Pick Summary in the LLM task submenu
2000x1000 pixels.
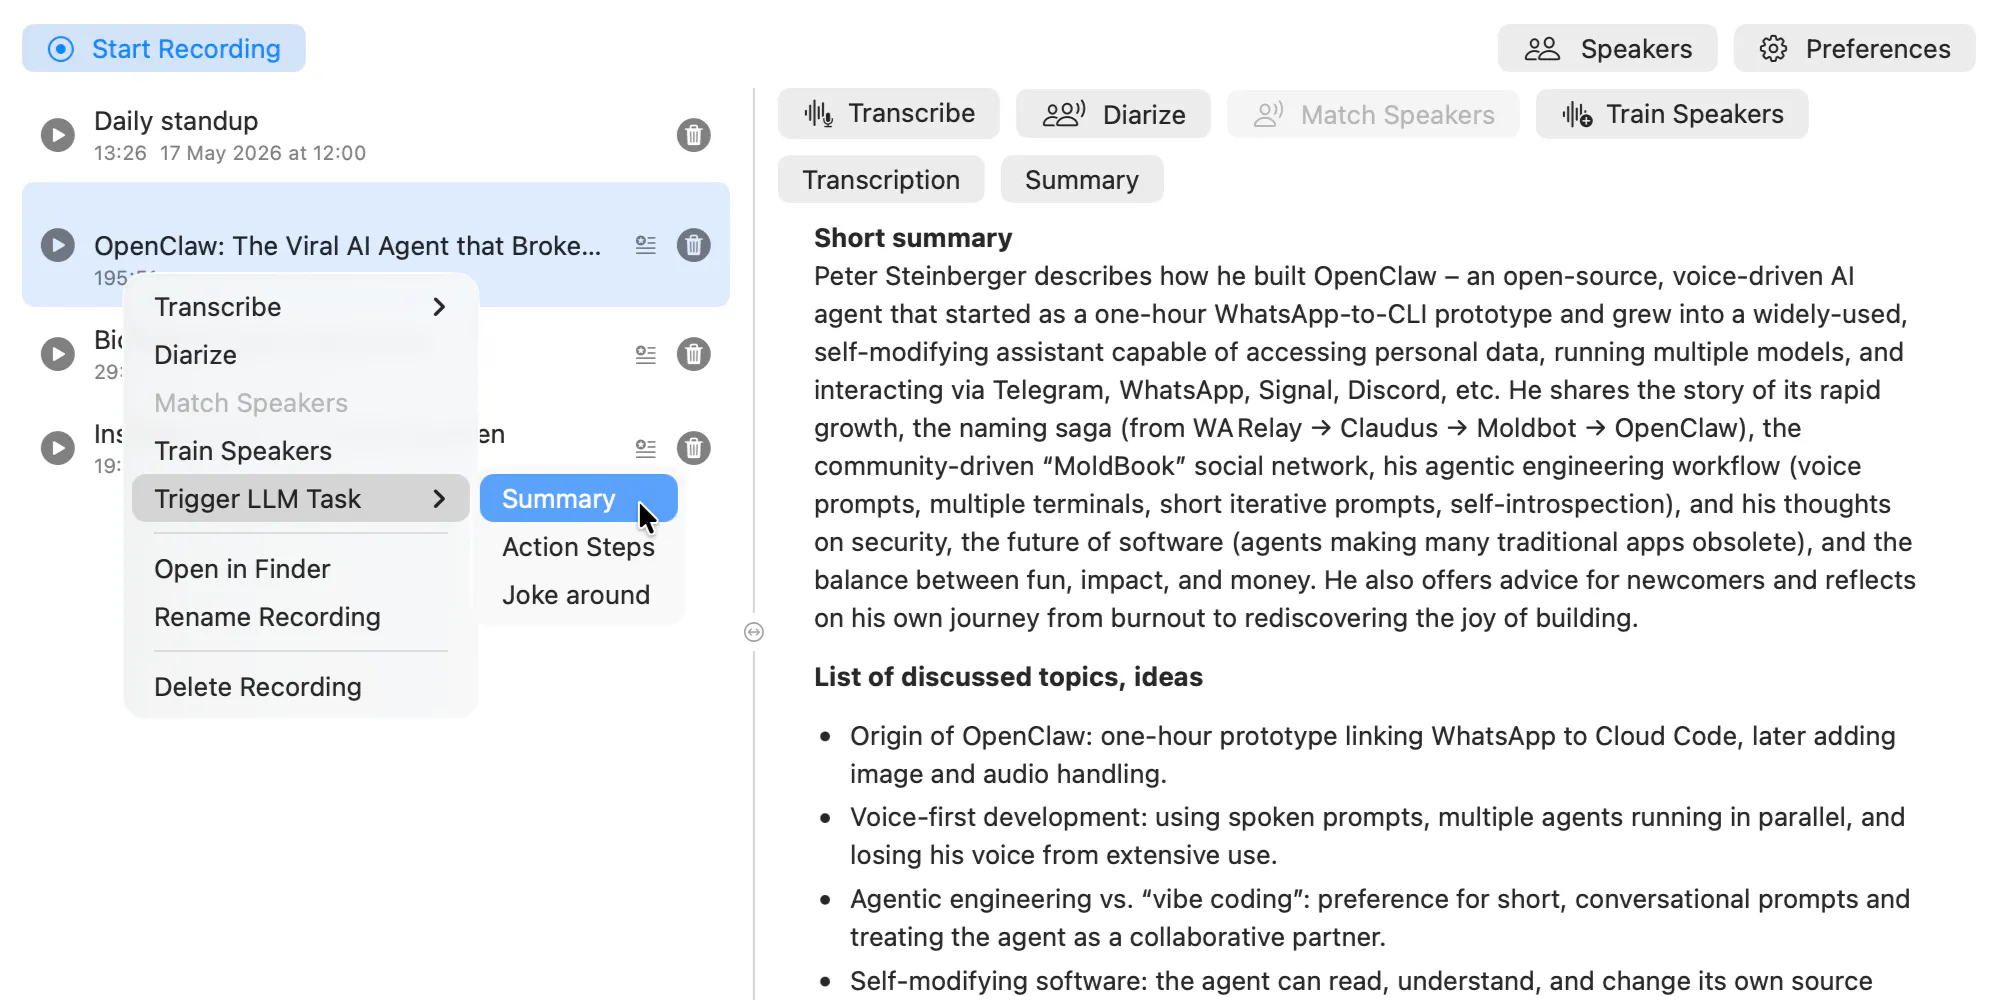tap(579, 499)
